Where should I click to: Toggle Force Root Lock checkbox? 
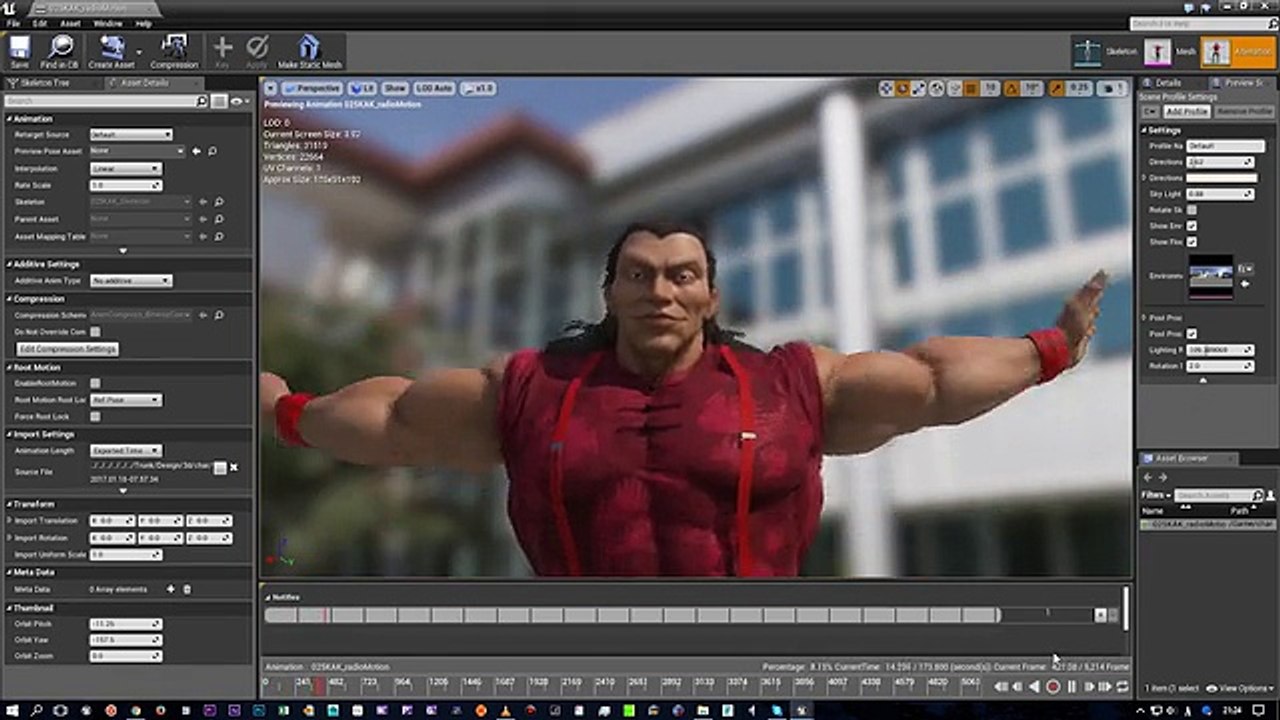coord(95,416)
